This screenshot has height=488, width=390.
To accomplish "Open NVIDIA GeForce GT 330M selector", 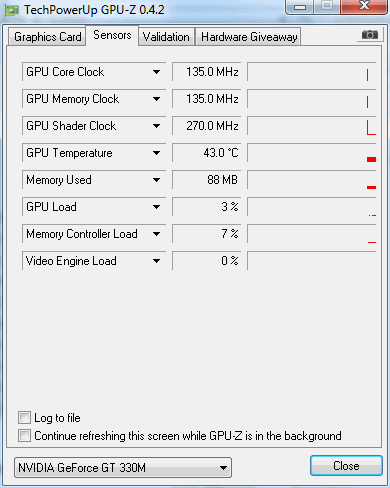I will tap(123, 467).
